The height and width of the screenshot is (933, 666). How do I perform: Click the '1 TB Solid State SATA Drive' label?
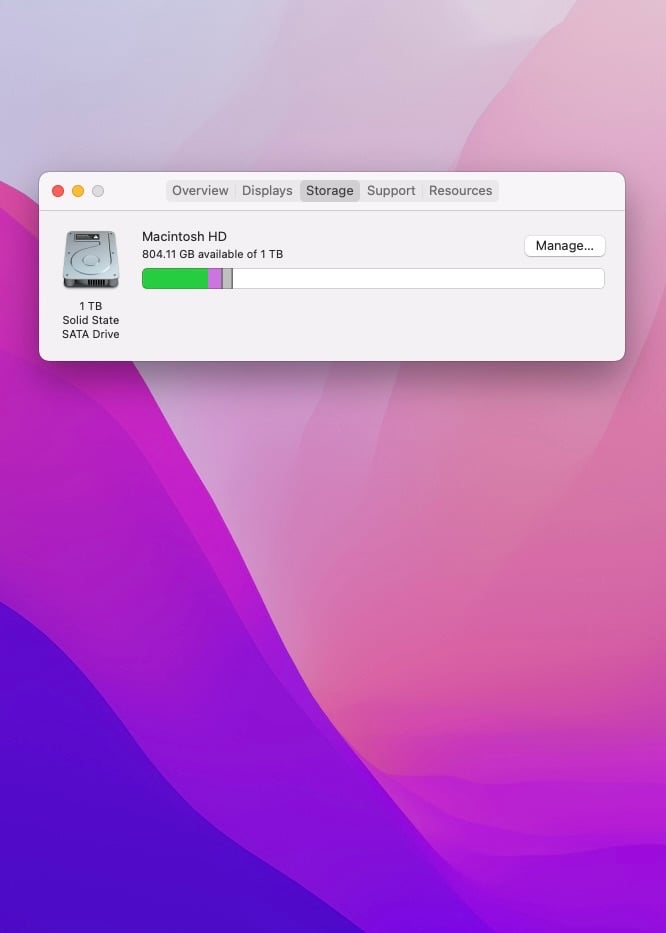[x=90, y=320]
